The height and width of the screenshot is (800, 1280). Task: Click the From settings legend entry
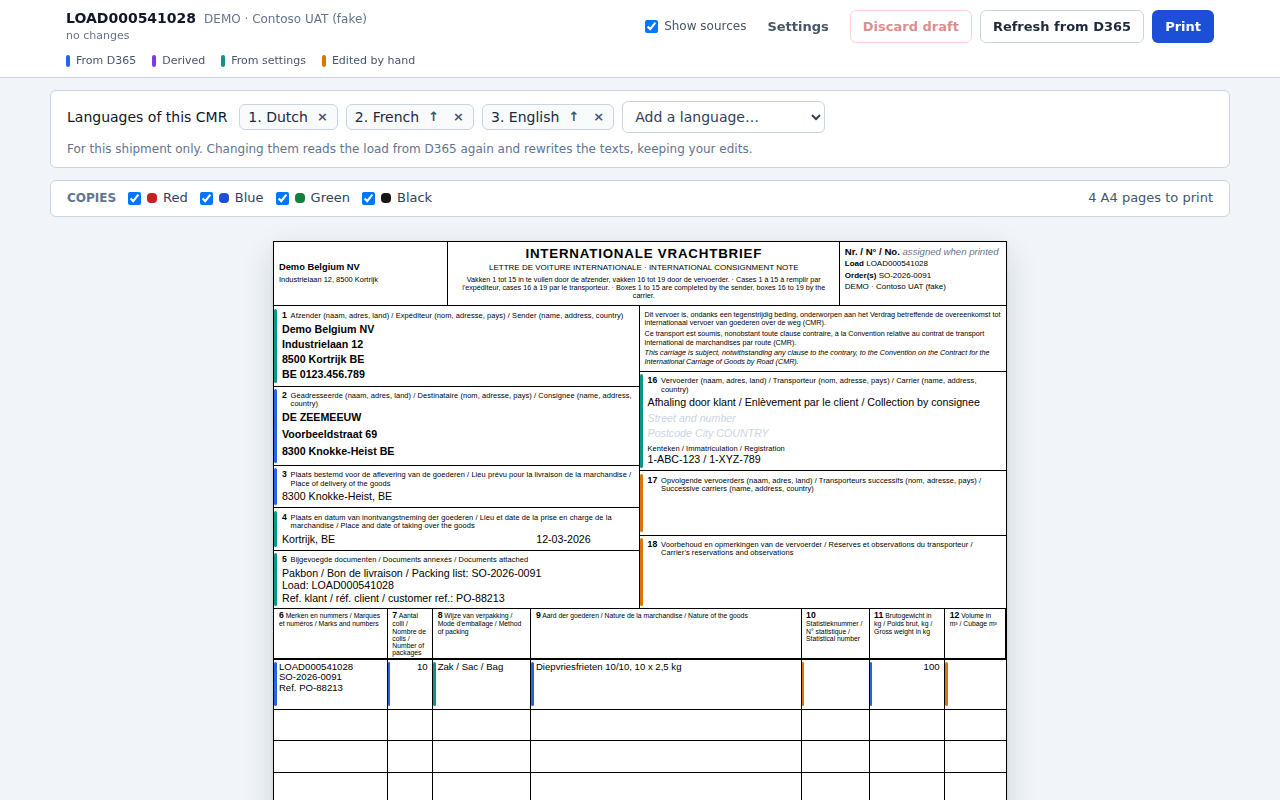(x=264, y=60)
